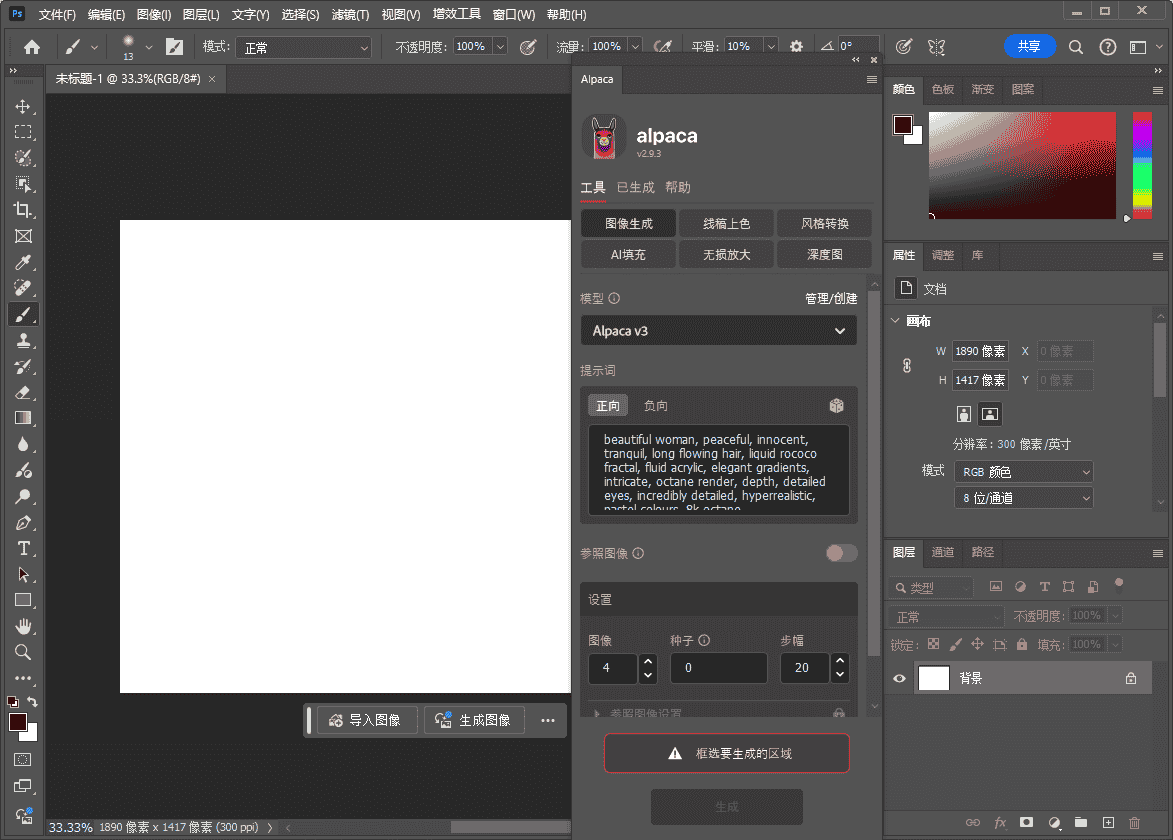Select the Horizontal Type tool
Viewport: 1173px width, 840px height.
(x=23, y=548)
